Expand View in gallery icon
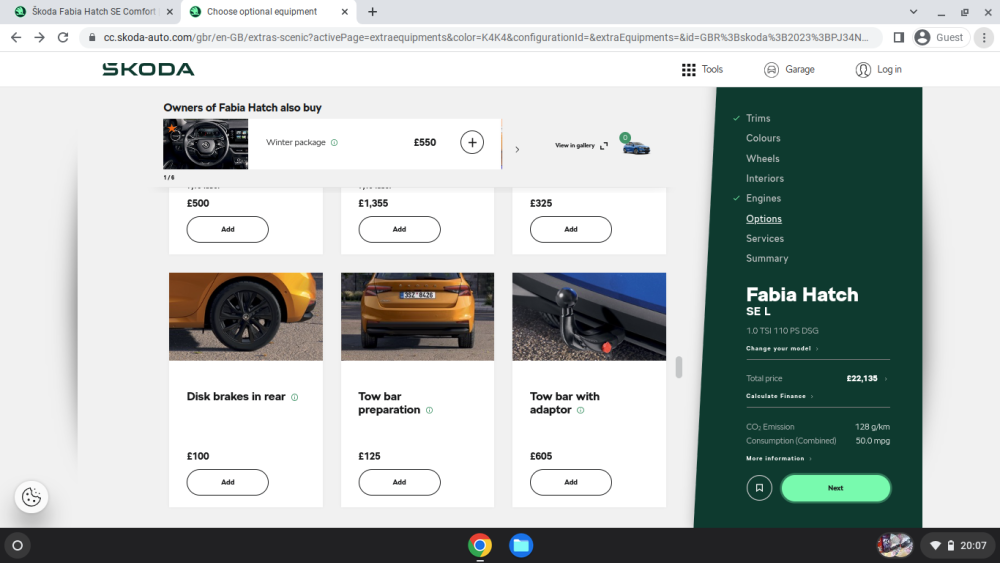This screenshot has height=563, width=1000. [x=604, y=145]
